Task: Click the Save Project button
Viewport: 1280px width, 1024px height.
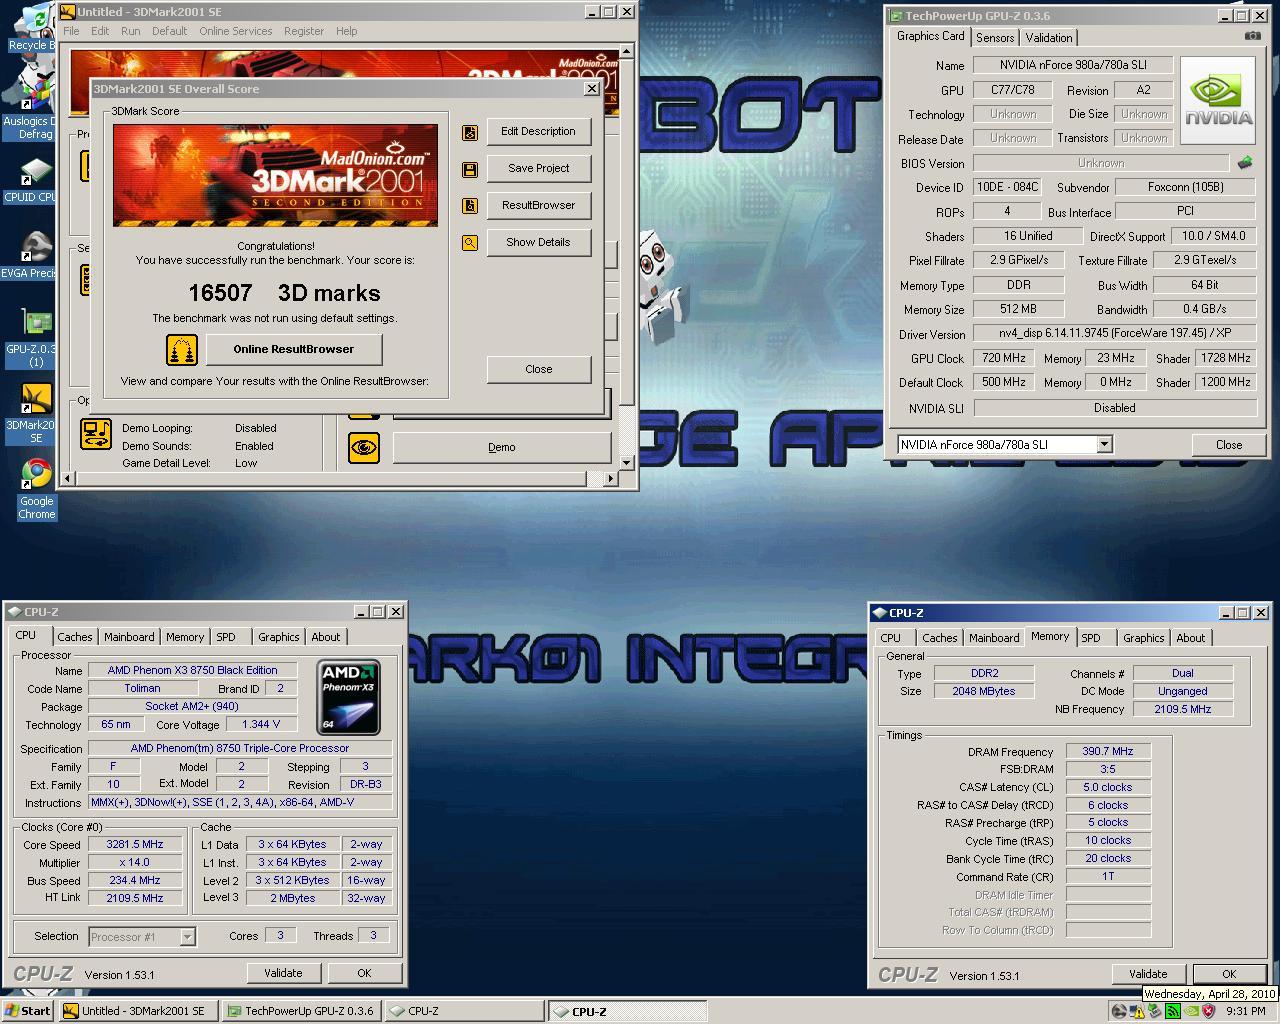Action: (x=538, y=169)
